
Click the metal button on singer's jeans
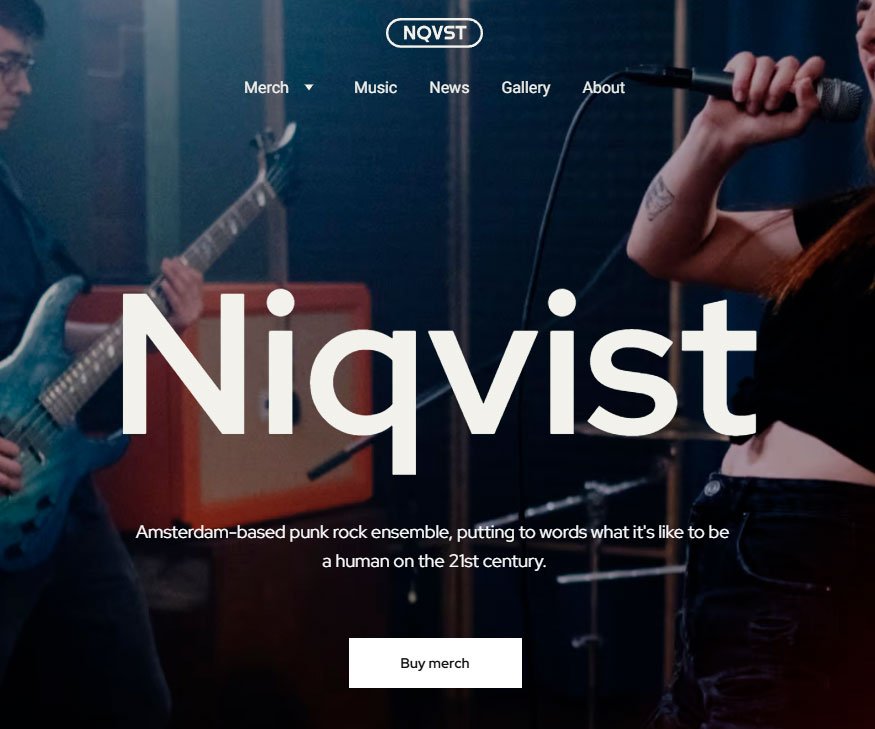pyautogui.click(x=711, y=488)
